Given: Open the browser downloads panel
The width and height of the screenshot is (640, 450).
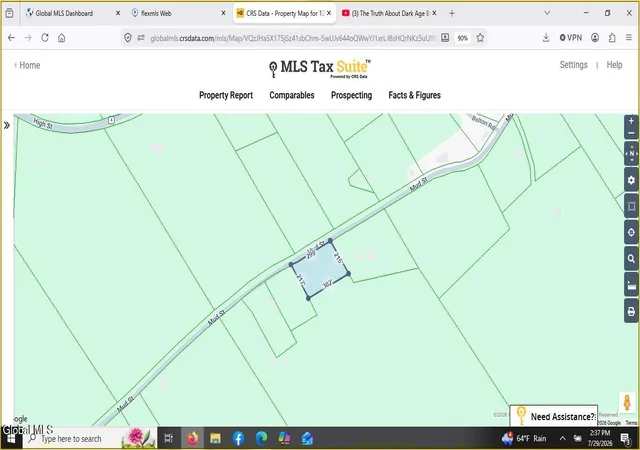Looking at the screenshot, I should (546, 38).
